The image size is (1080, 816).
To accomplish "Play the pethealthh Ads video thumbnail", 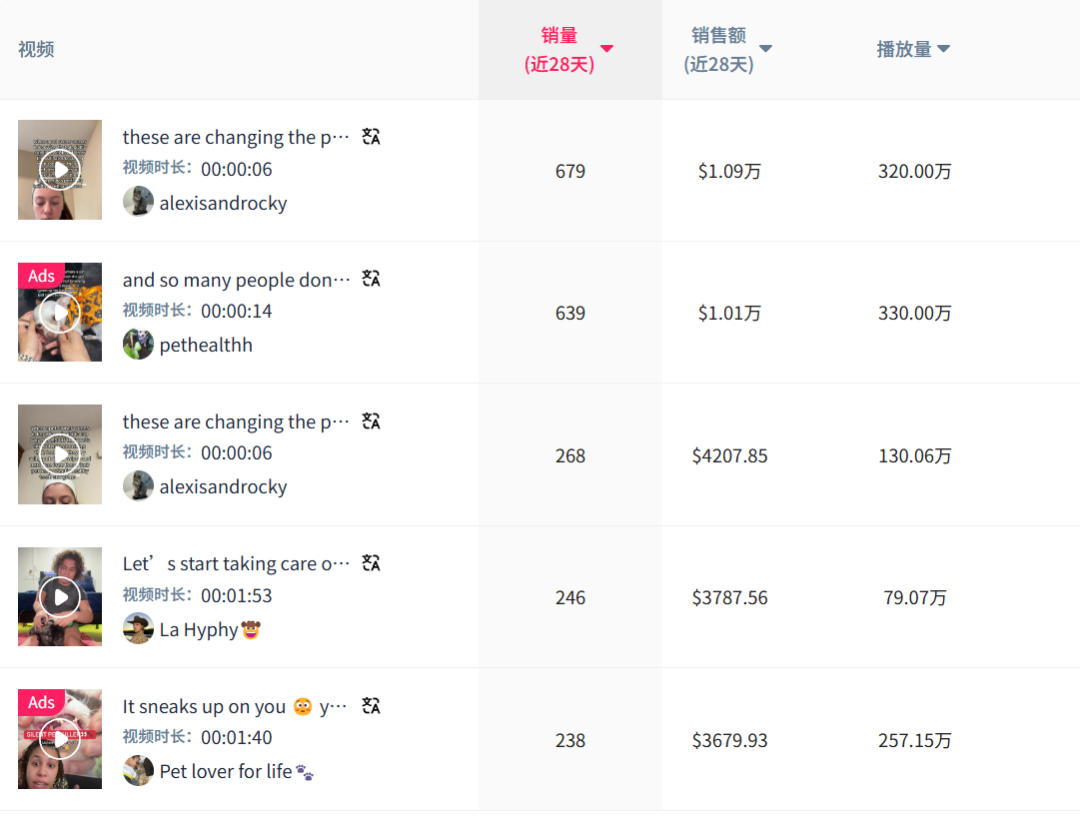I will [60, 314].
